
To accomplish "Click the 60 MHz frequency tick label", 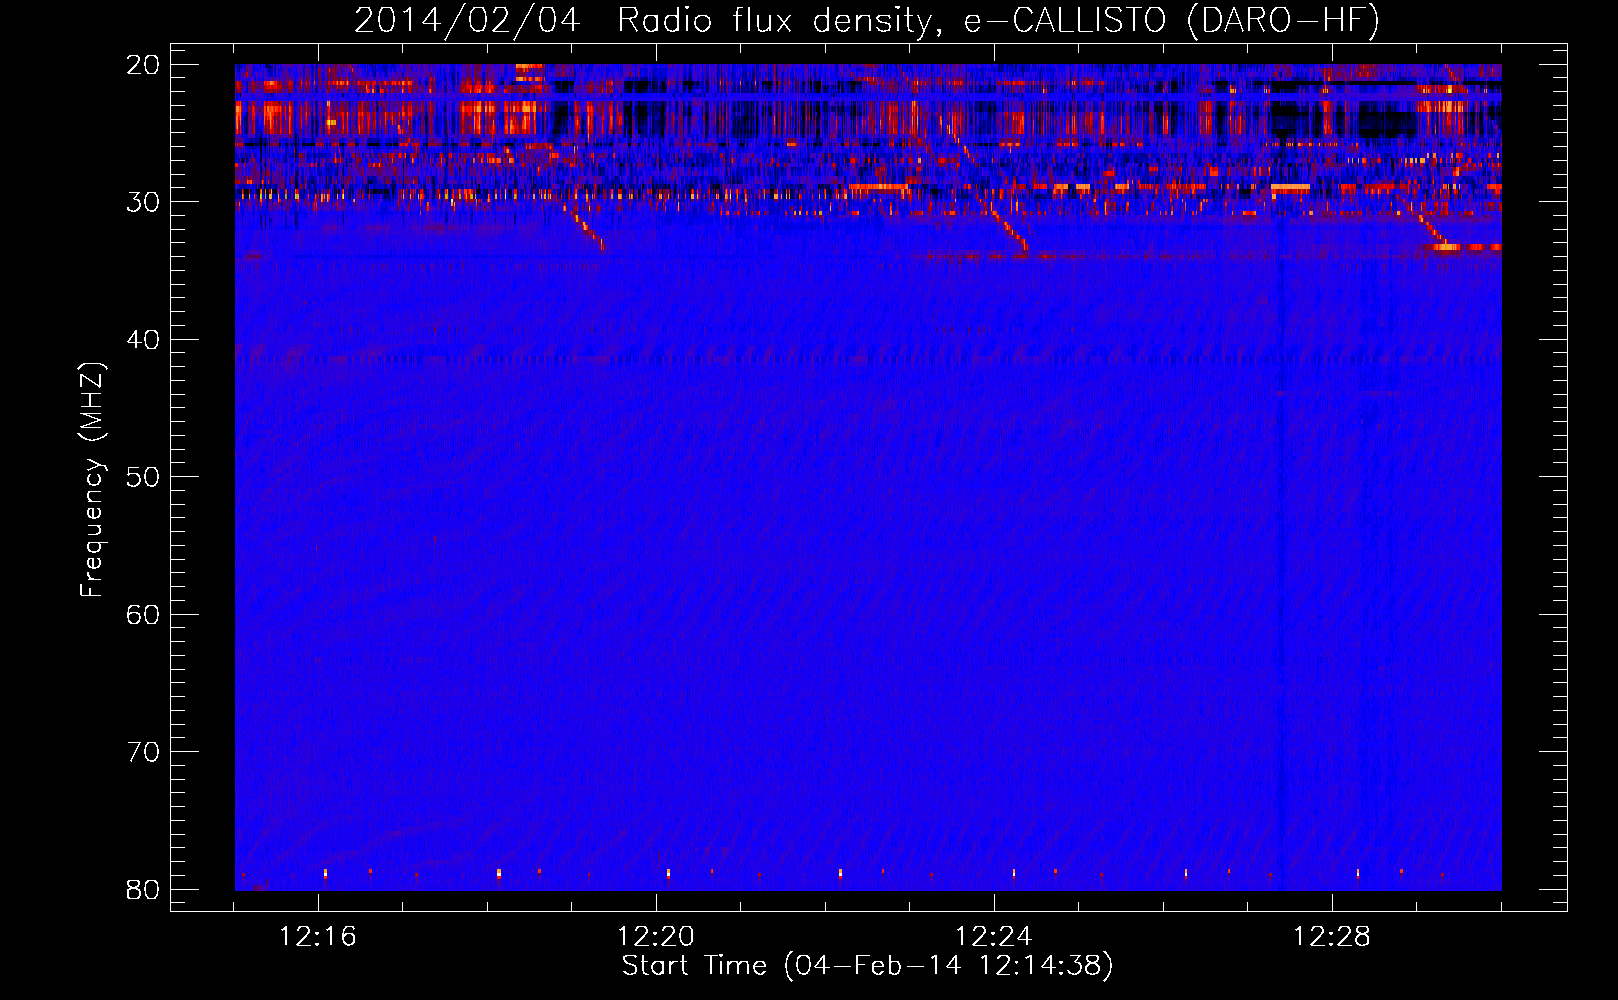I will 143,614.
